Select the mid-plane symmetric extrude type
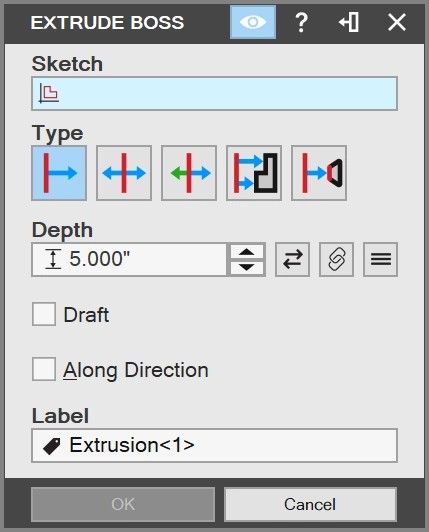Viewport: 429px width, 532px height. [124, 173]
